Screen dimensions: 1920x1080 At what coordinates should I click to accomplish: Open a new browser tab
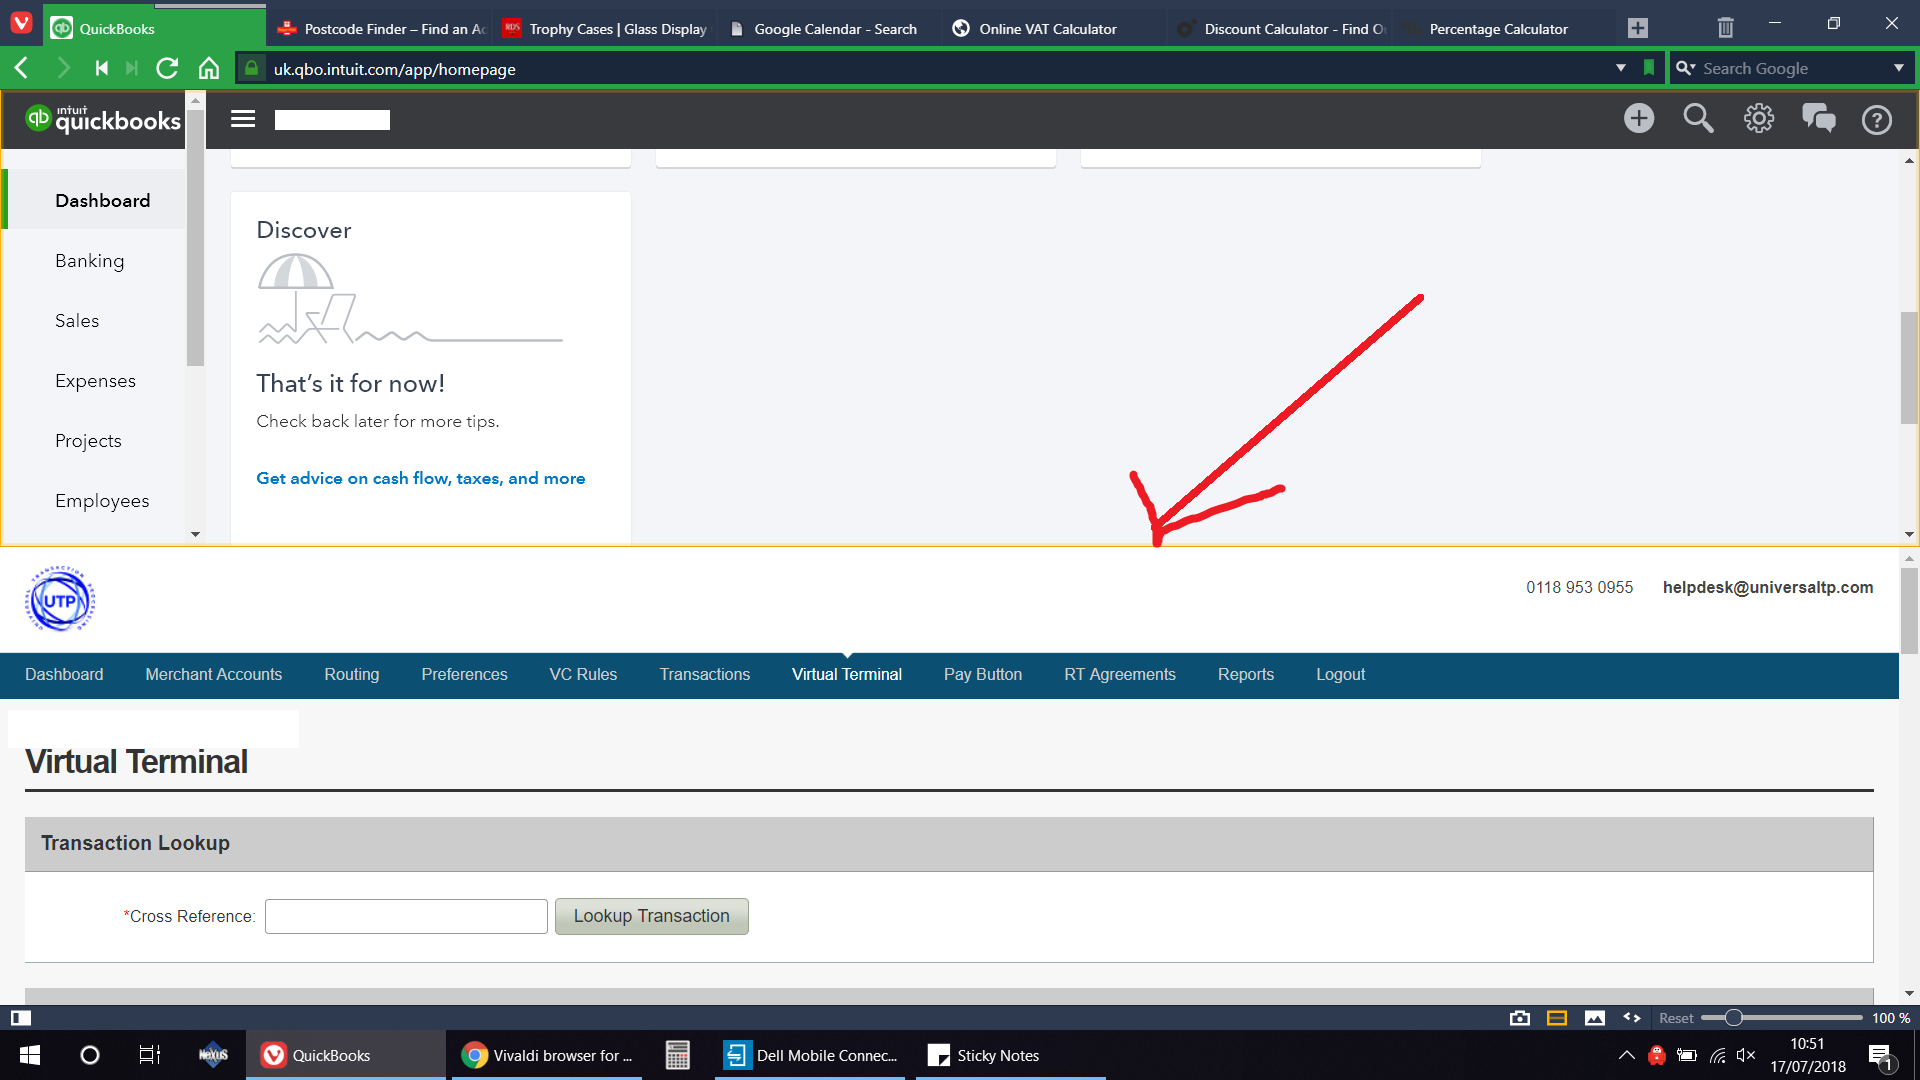(1637, 28)
